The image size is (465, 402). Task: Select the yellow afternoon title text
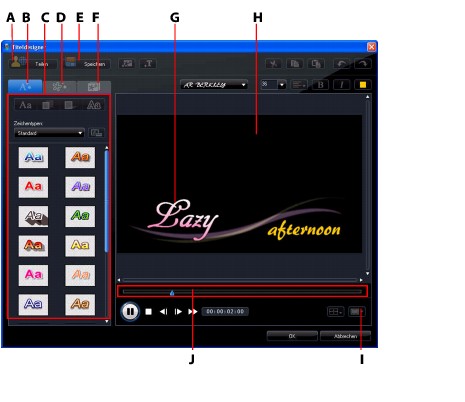[x=304, y=230]
